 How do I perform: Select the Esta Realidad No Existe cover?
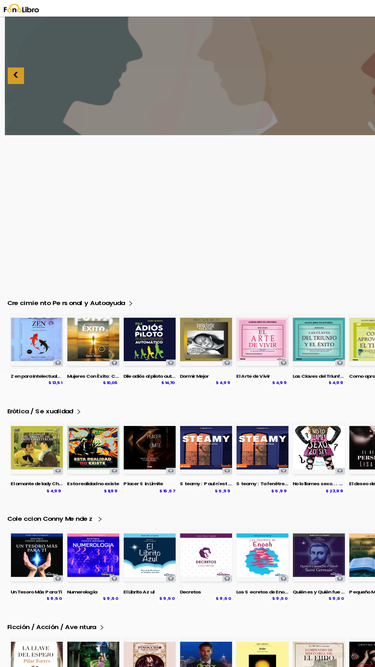pos(93,448)
